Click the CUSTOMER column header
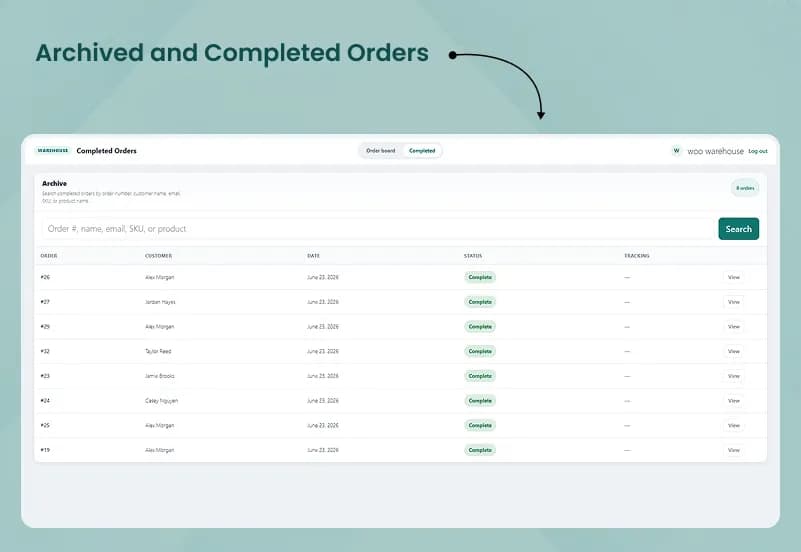 [x=158, y=255]
